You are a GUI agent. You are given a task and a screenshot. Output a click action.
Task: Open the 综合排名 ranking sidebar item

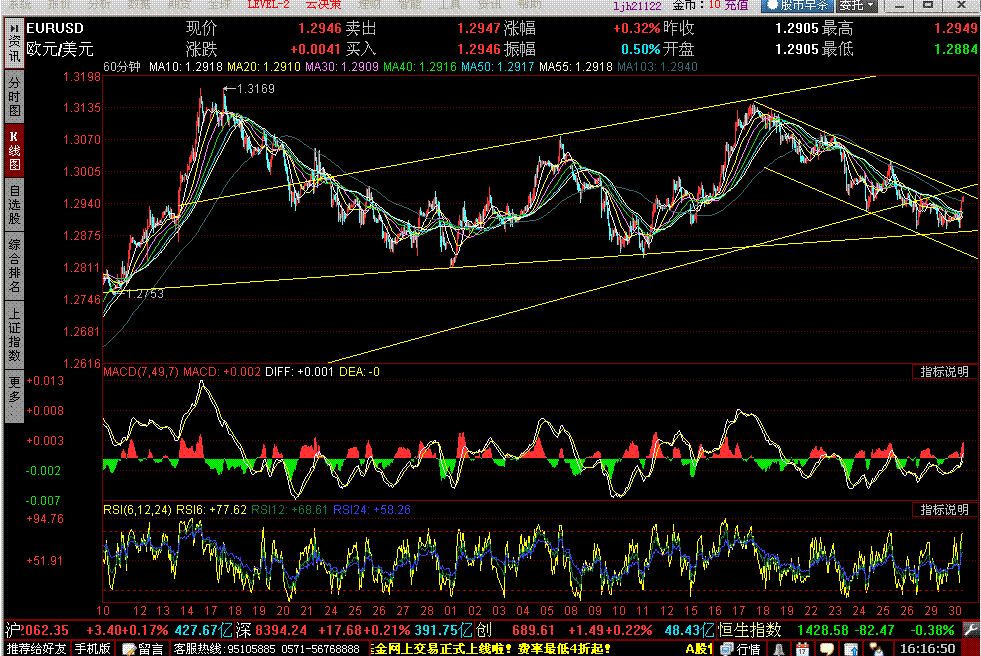[x=14, y=266]
